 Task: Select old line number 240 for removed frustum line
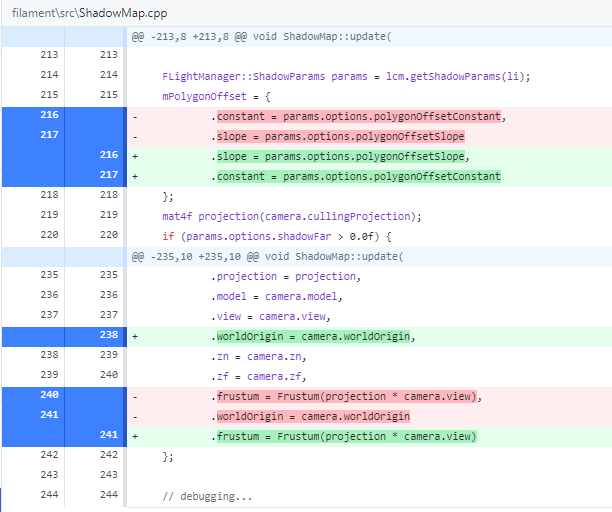[x=49, y=395]
